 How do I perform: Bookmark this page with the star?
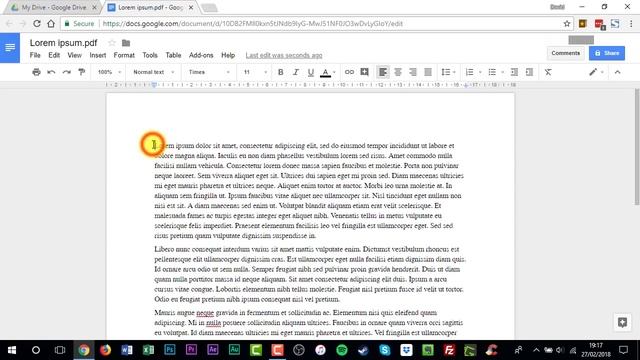567,24
